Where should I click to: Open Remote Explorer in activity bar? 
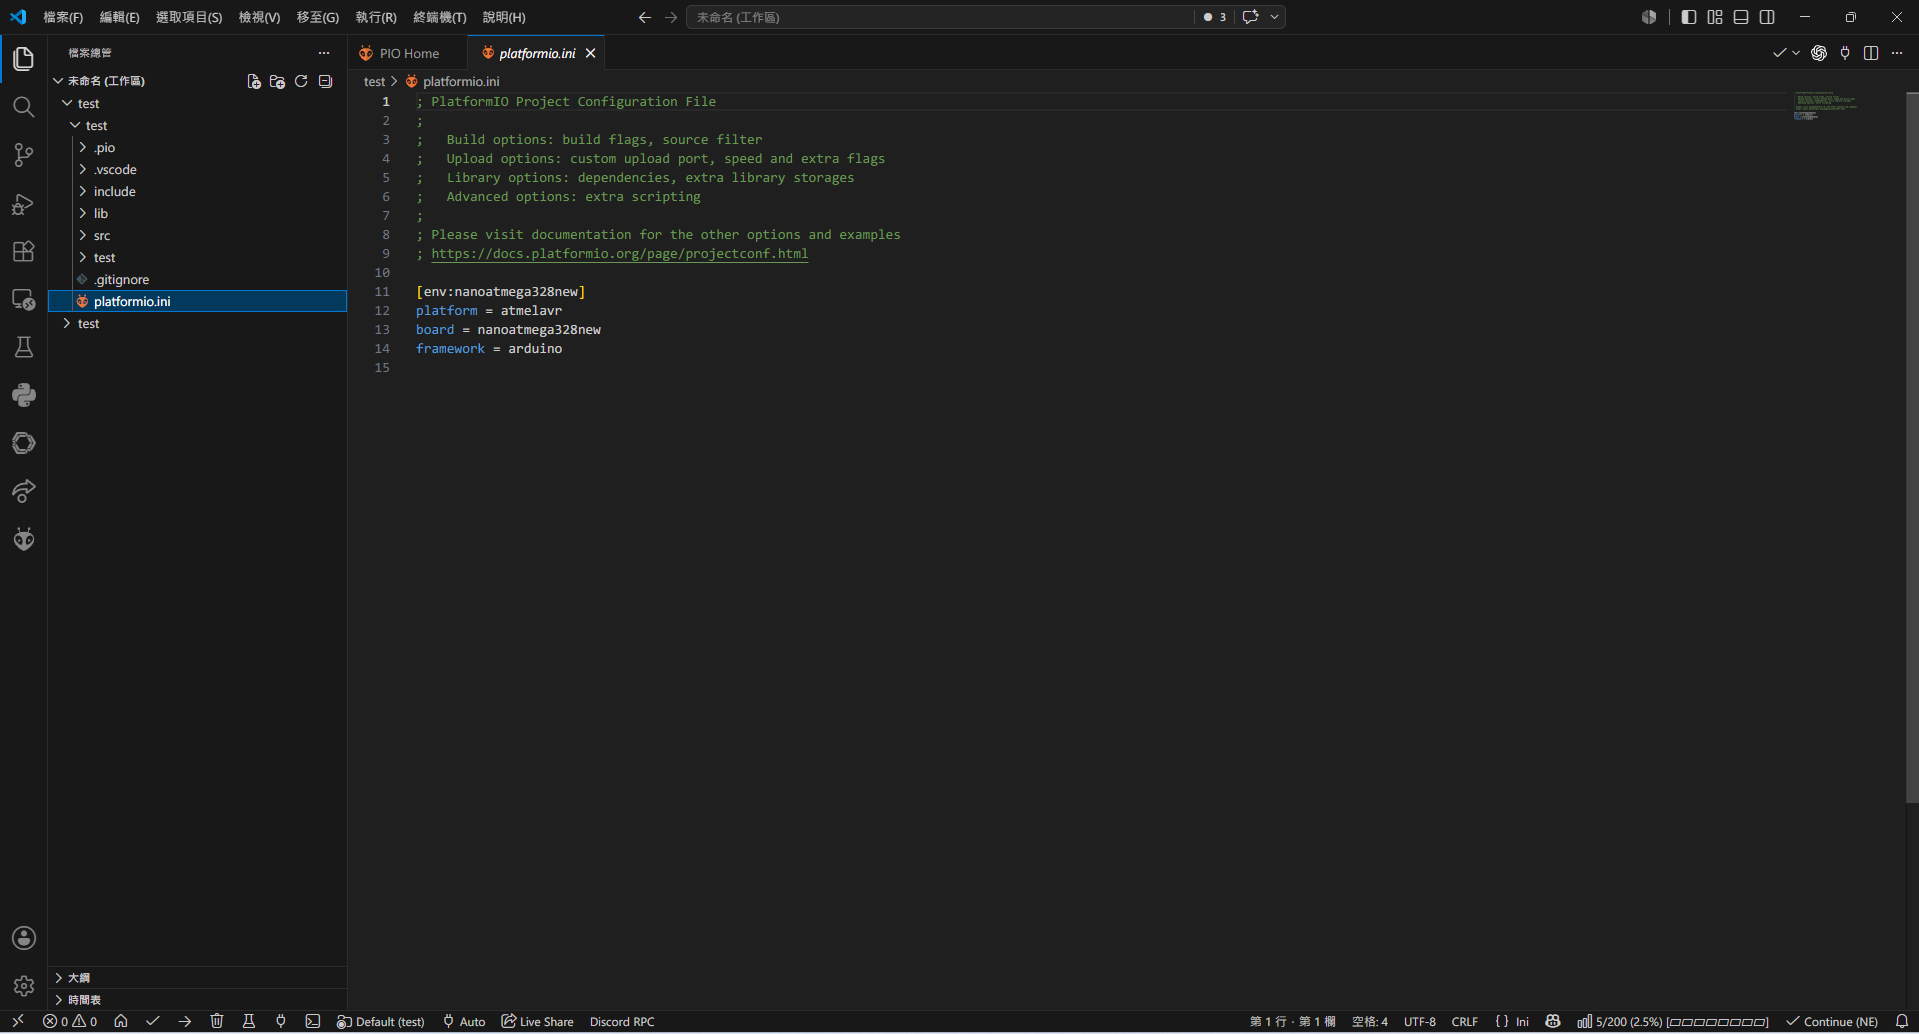coord(23,299)
